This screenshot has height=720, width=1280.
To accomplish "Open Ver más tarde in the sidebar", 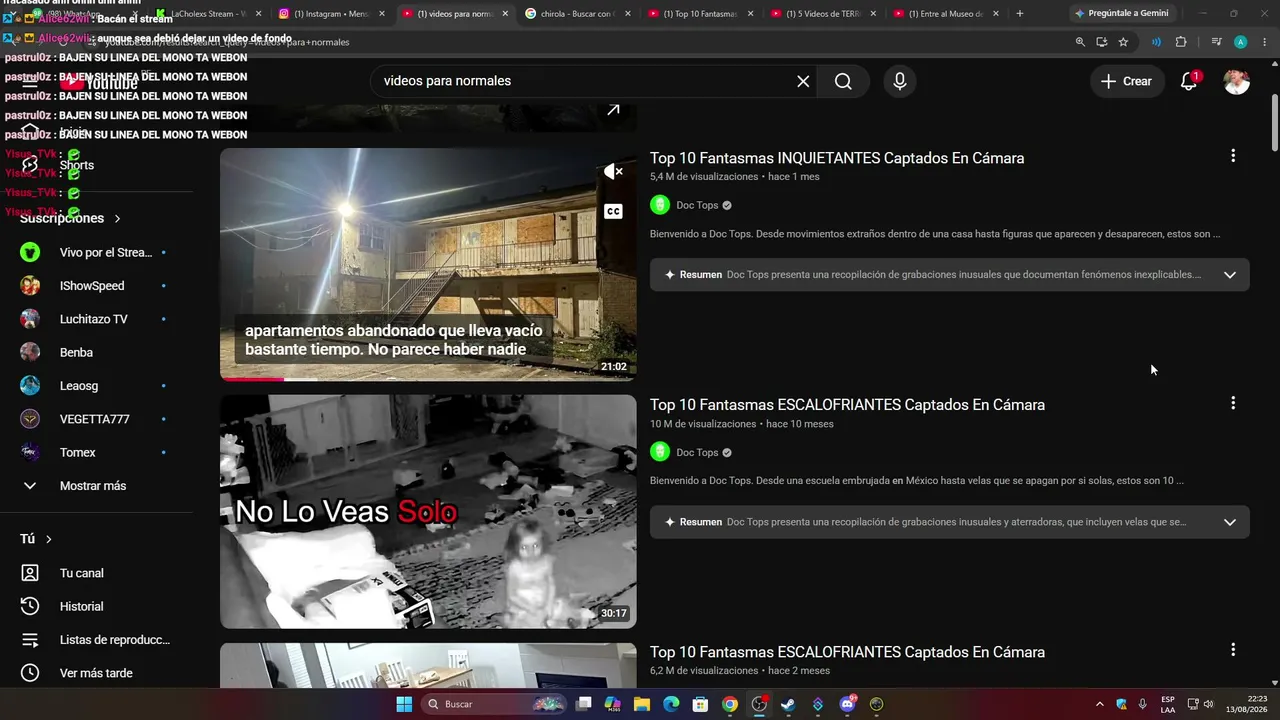I will 96,673.
